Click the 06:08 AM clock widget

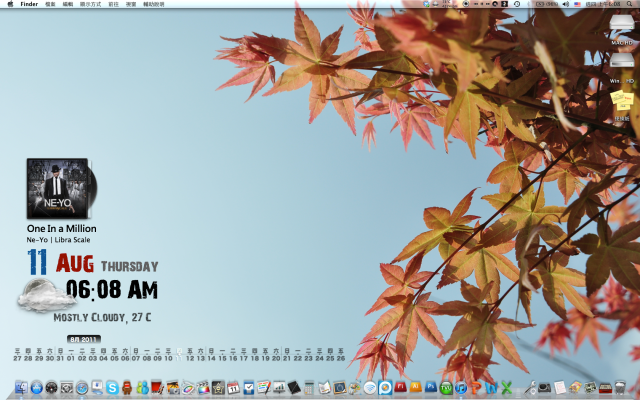[x=111, y=290]
